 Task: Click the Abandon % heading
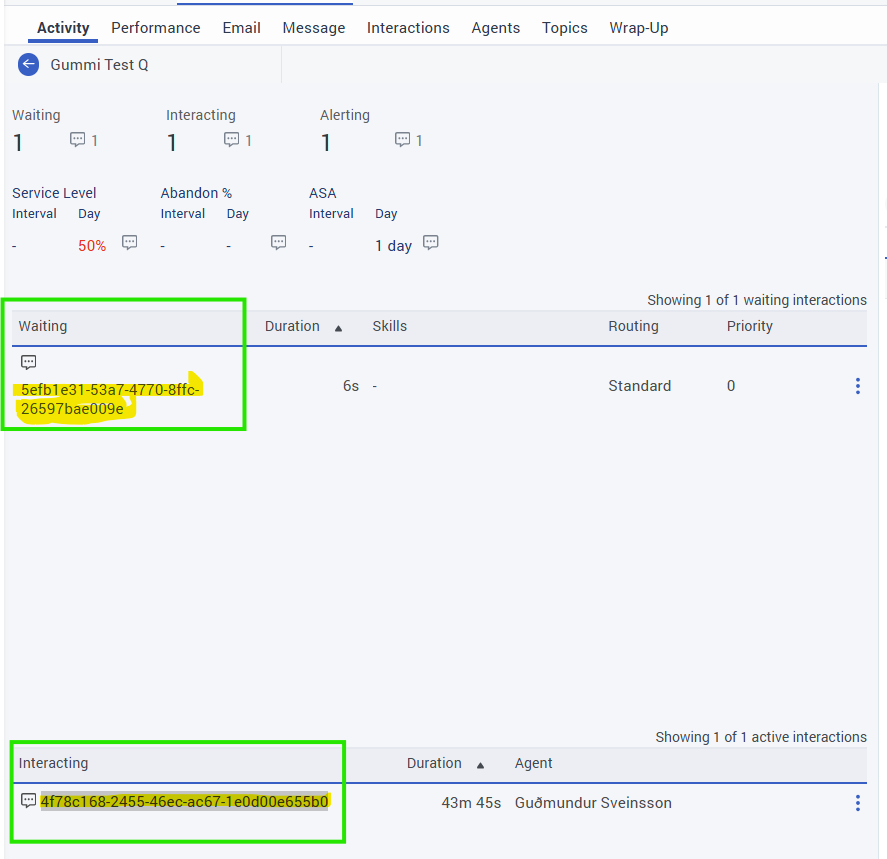click(x=196, y=193)
